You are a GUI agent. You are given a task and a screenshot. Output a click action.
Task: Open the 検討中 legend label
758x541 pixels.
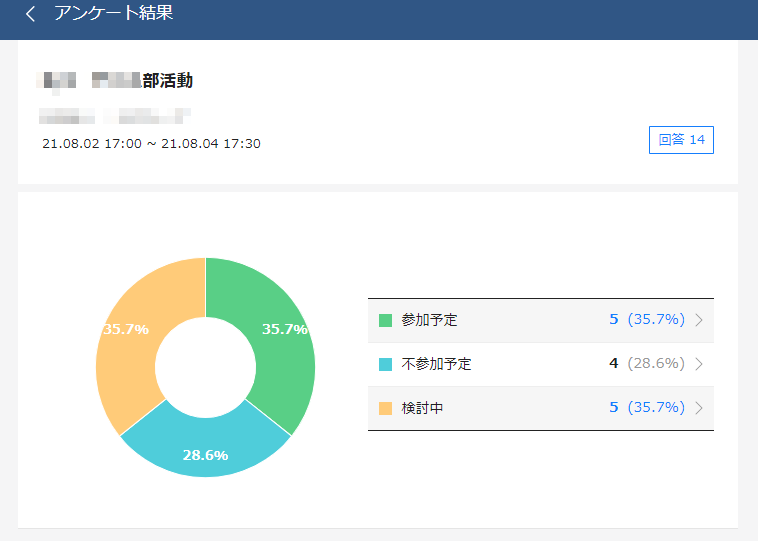coord(423,408)
